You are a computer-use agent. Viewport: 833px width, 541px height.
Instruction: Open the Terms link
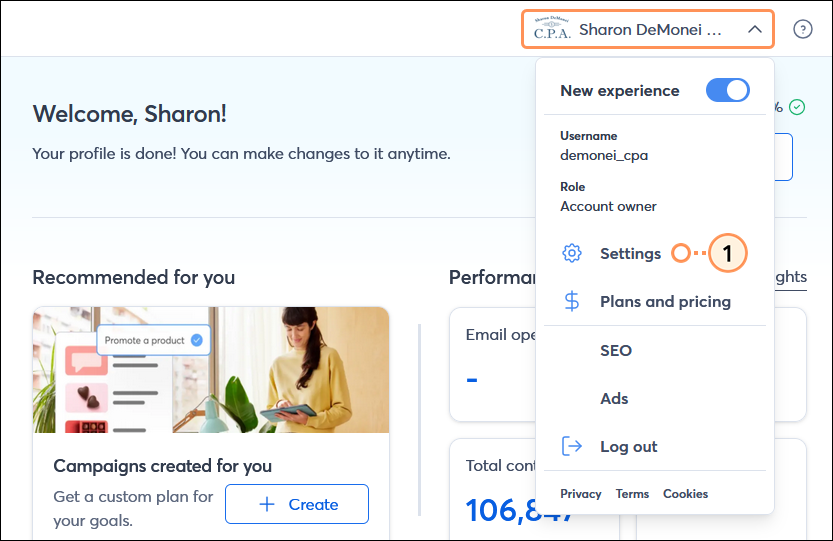(x=632, y=494)
